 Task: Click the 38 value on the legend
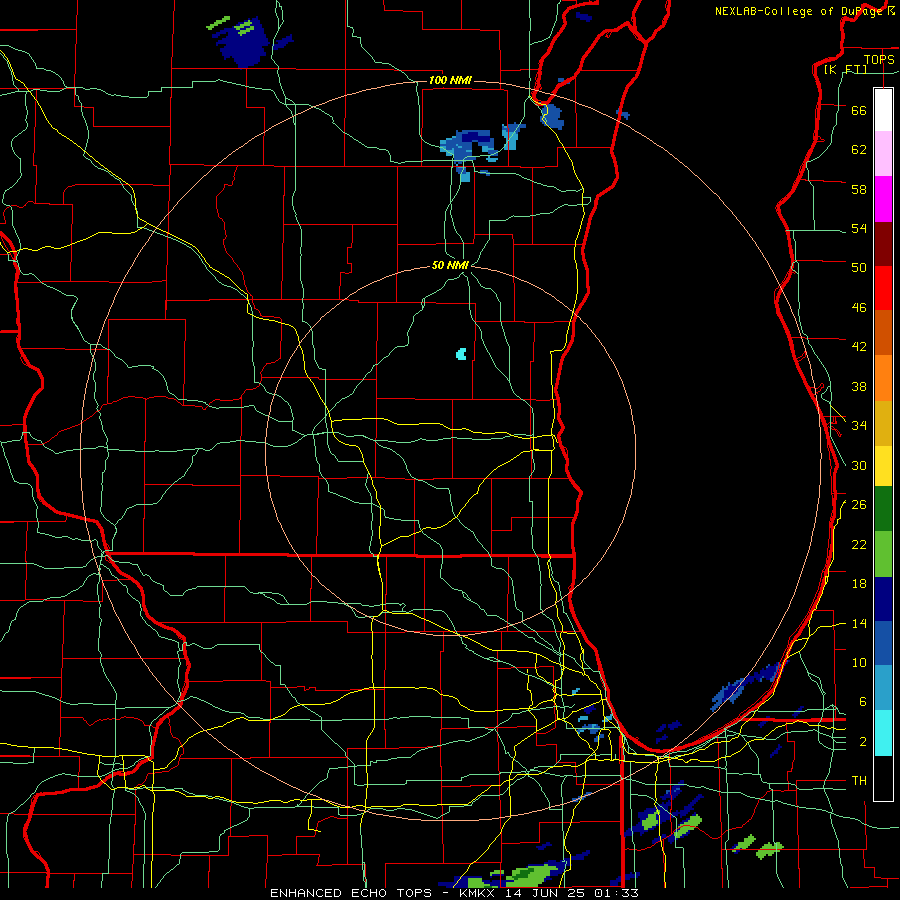coord(859,386)
